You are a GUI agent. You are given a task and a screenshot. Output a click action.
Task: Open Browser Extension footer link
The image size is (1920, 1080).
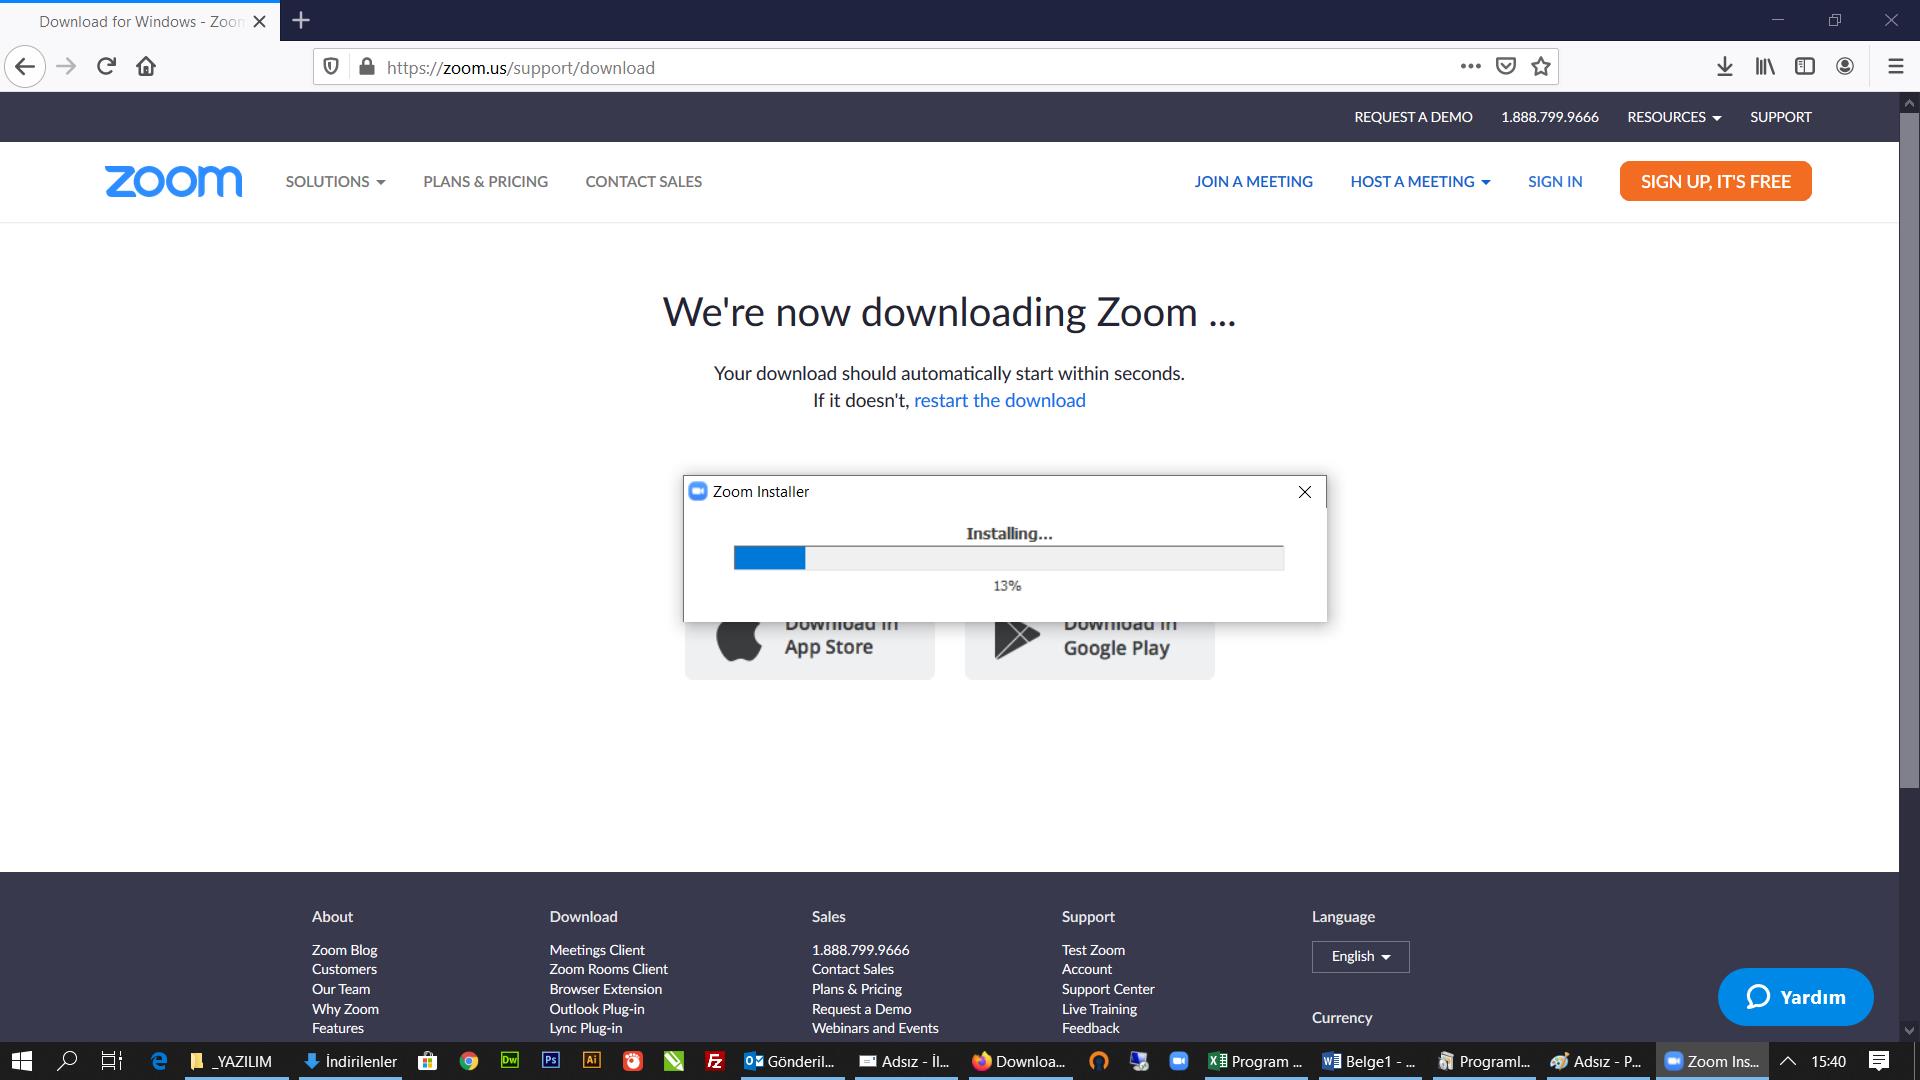605,989
